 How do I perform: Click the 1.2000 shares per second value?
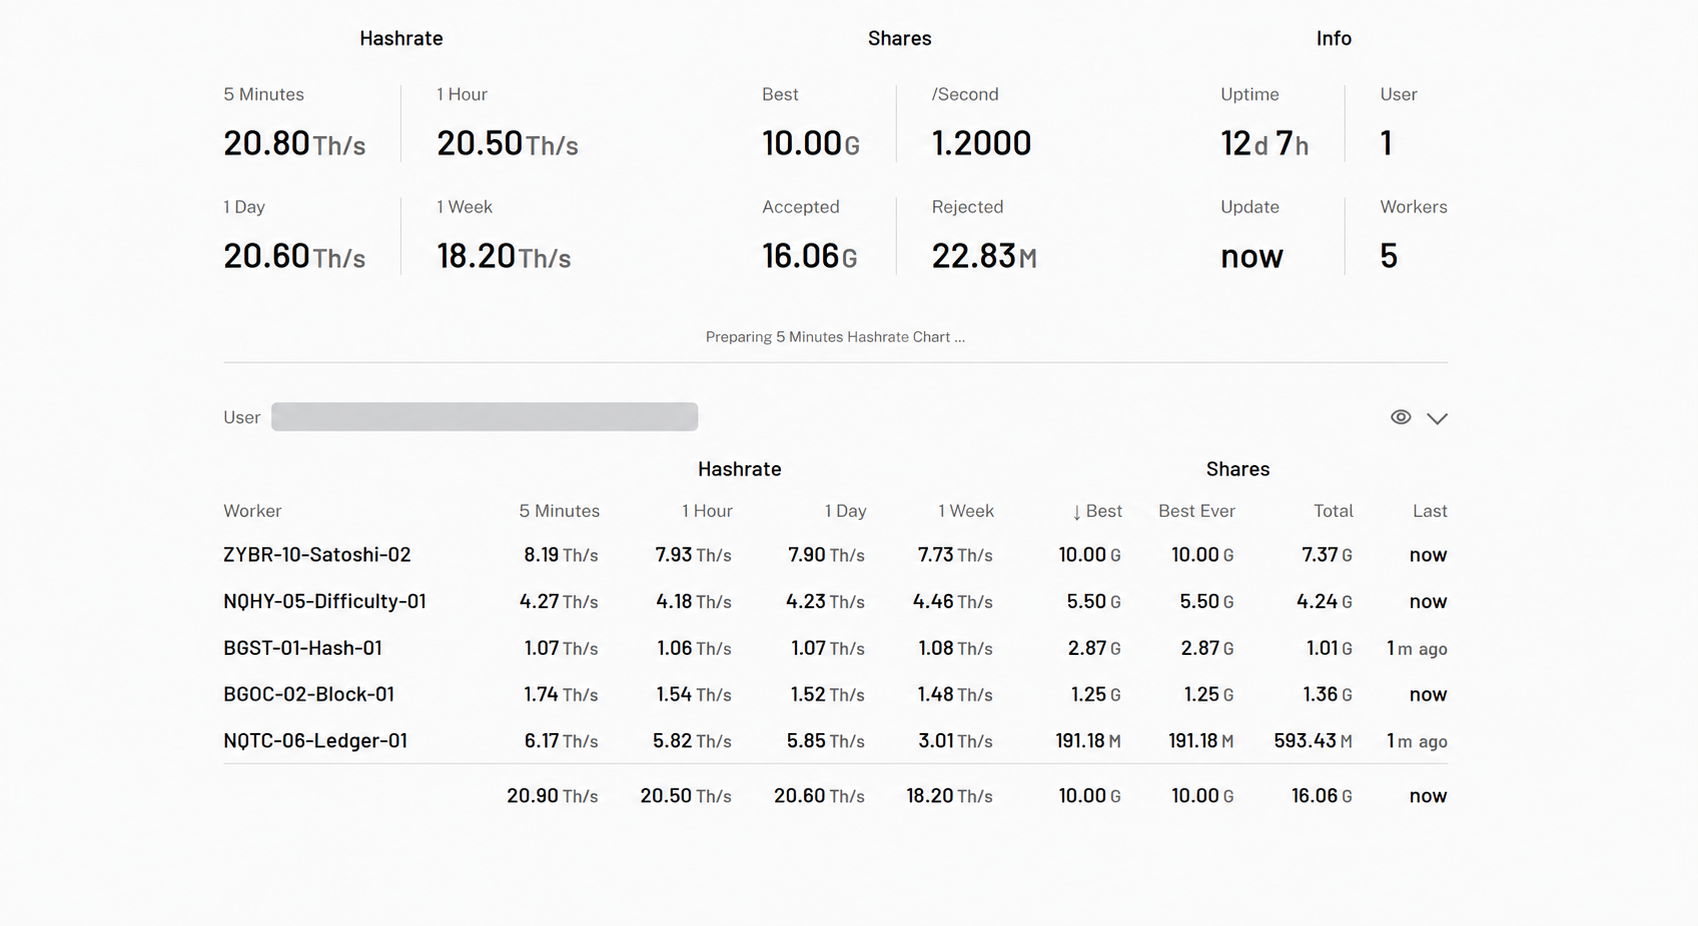tap(981, 144)
